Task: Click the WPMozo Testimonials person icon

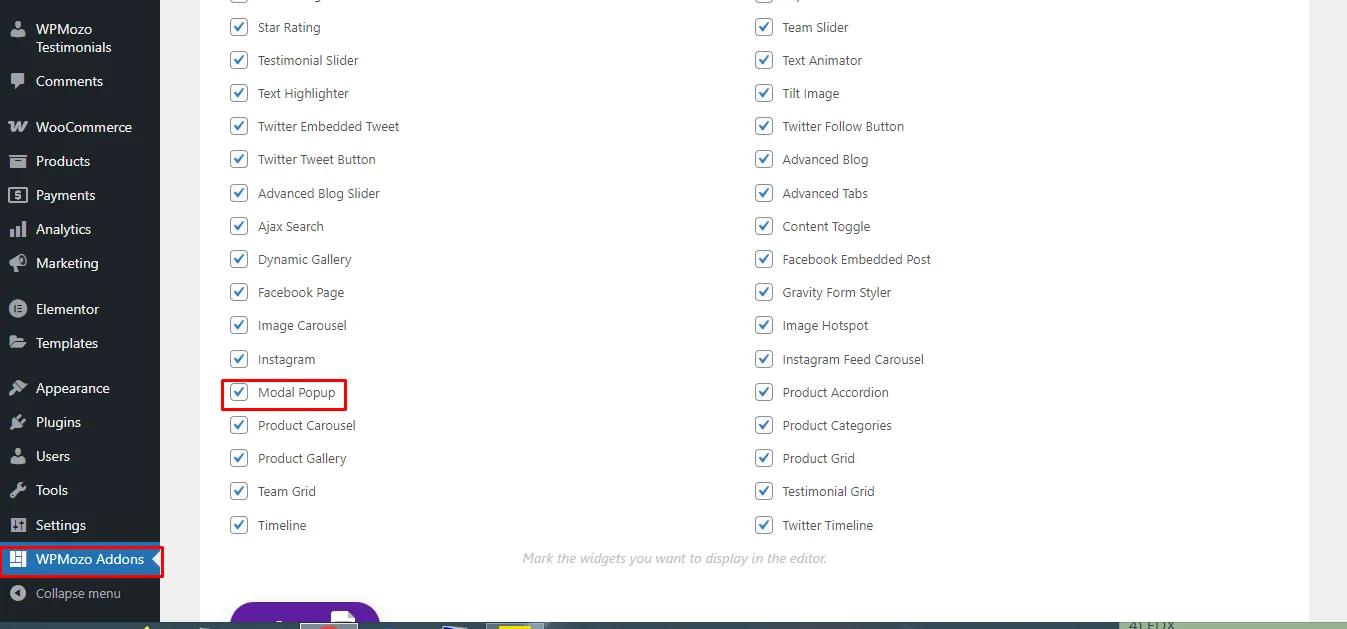Action: point(18,29)
